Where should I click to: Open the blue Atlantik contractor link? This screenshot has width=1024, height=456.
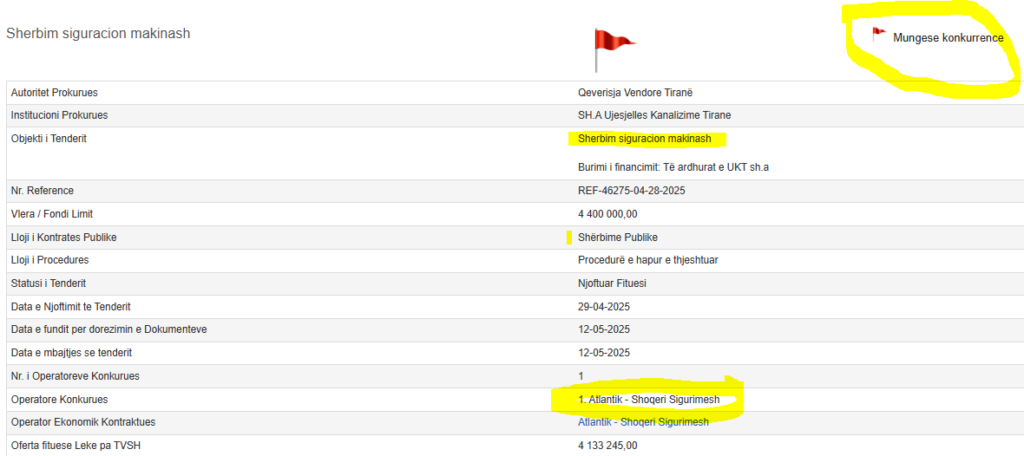pyautogui.click(x=643, y=422)
